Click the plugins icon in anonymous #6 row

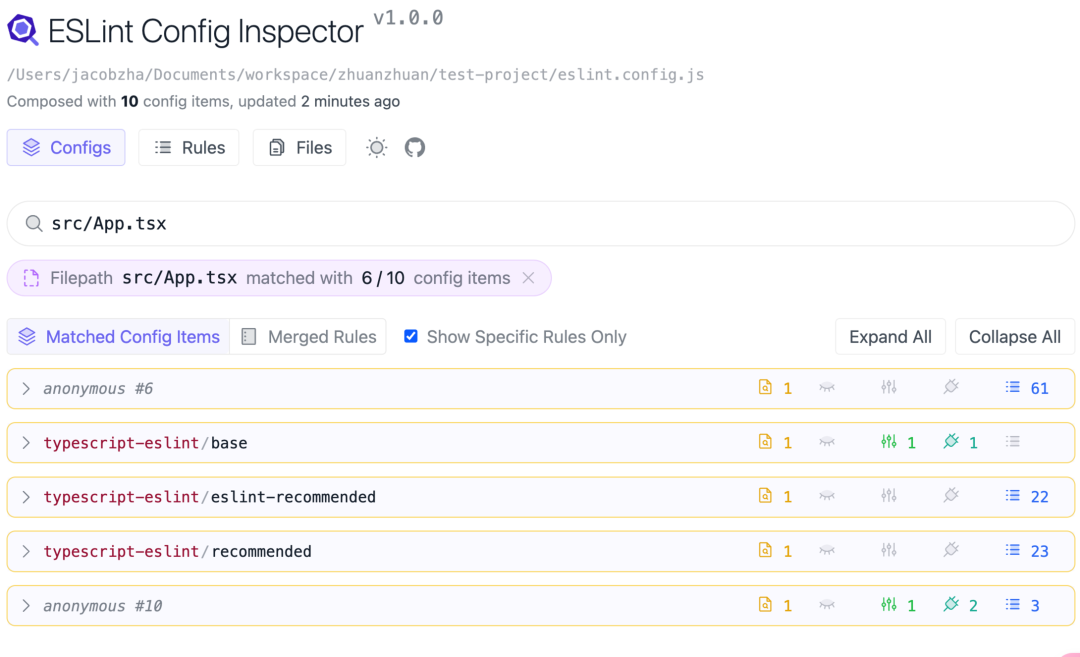pos(951,387)
